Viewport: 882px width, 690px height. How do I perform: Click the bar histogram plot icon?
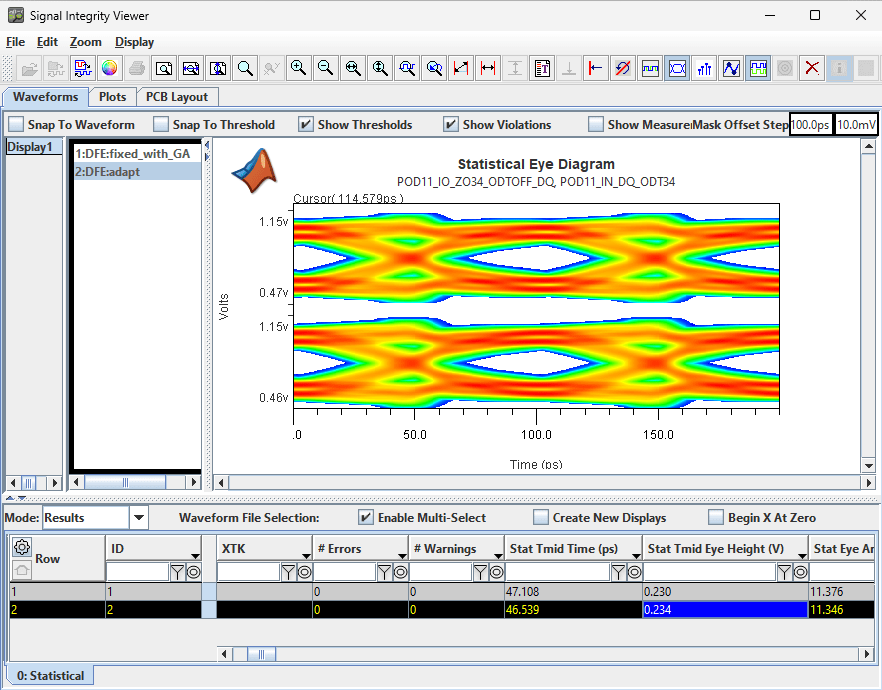click(704, 68)
